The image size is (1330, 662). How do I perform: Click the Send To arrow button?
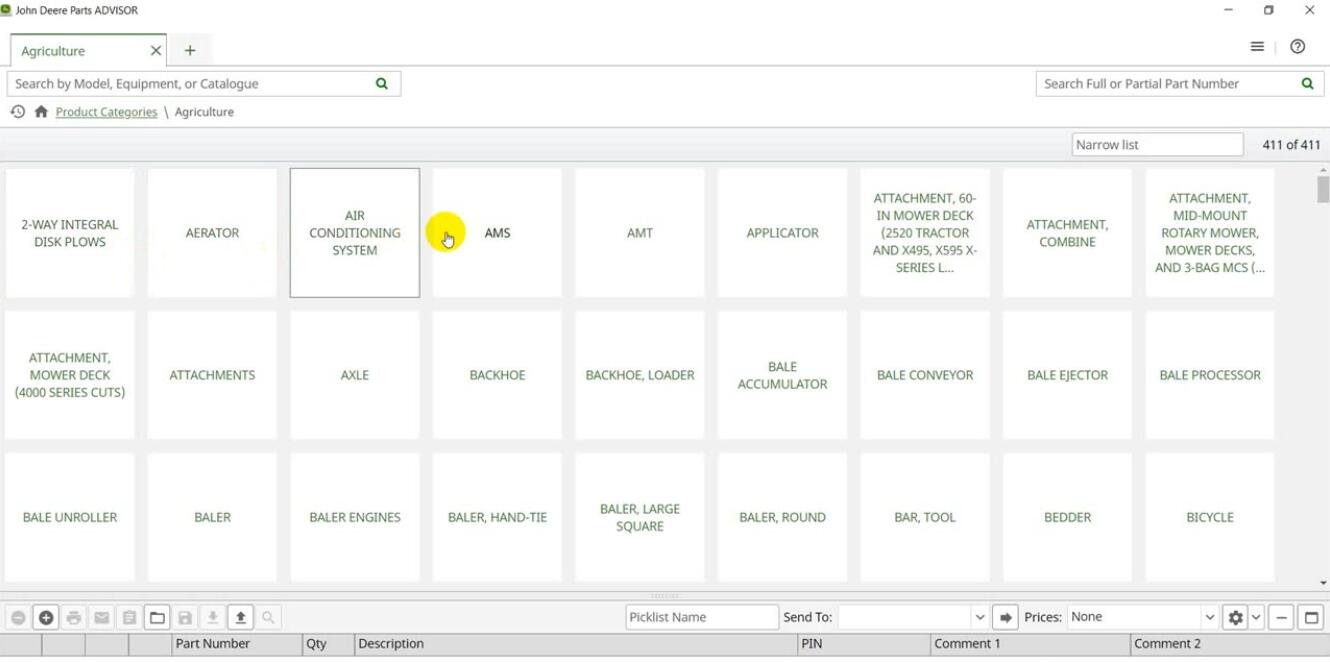pyautogui.click(x=1006, y=618)
